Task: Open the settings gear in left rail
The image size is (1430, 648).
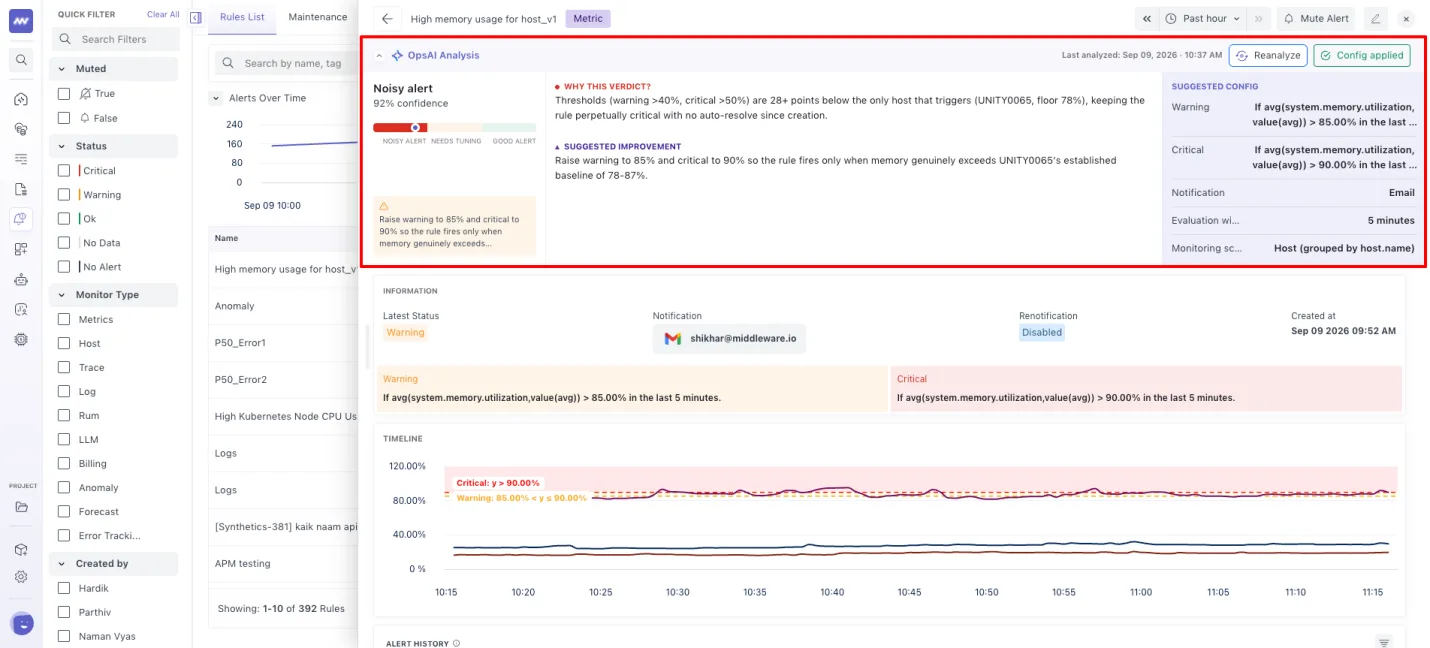Action: (x=21, y=577)
